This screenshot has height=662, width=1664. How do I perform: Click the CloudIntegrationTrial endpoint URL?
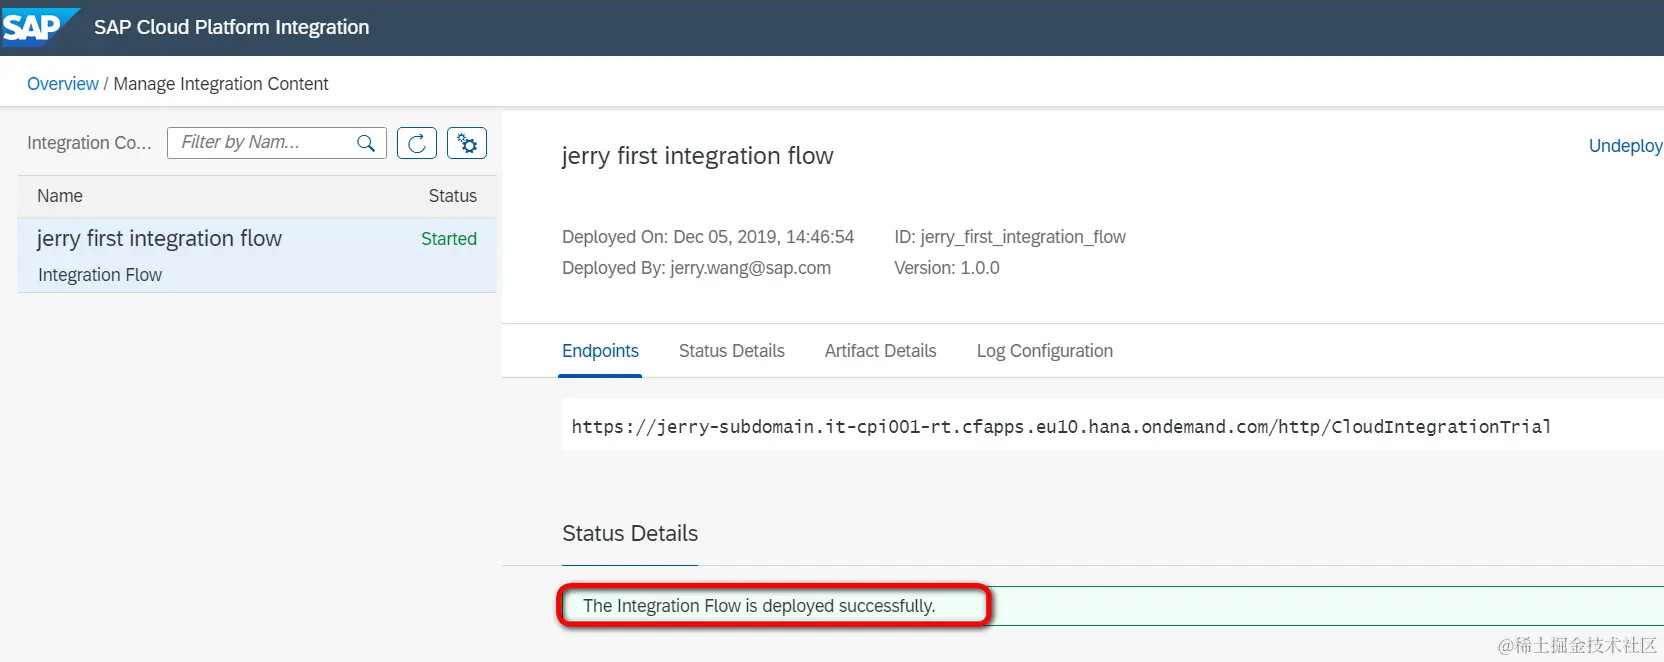point(1060,427)
